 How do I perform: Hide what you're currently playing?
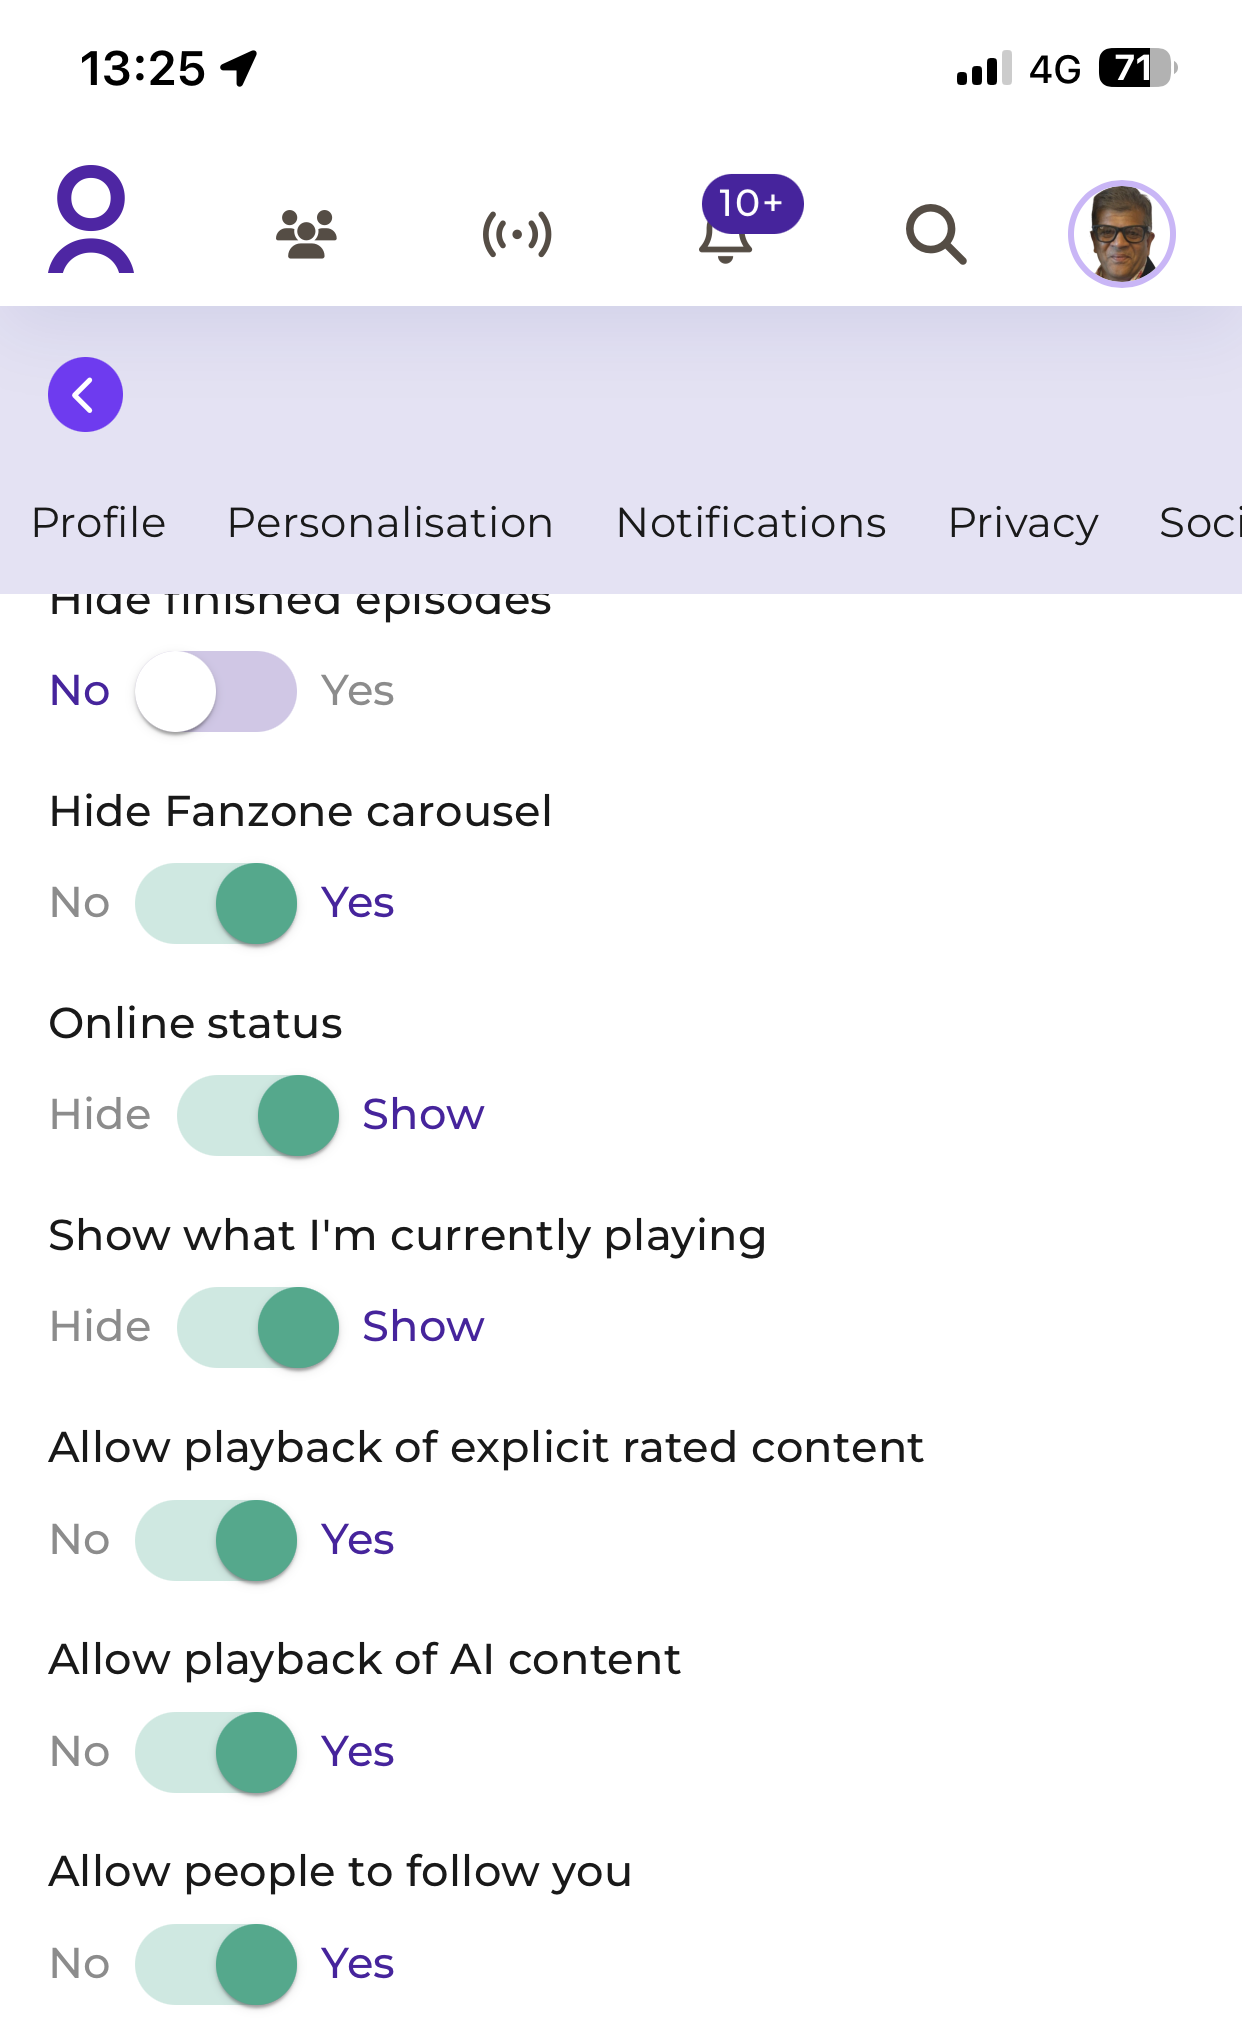[258, 1326]
